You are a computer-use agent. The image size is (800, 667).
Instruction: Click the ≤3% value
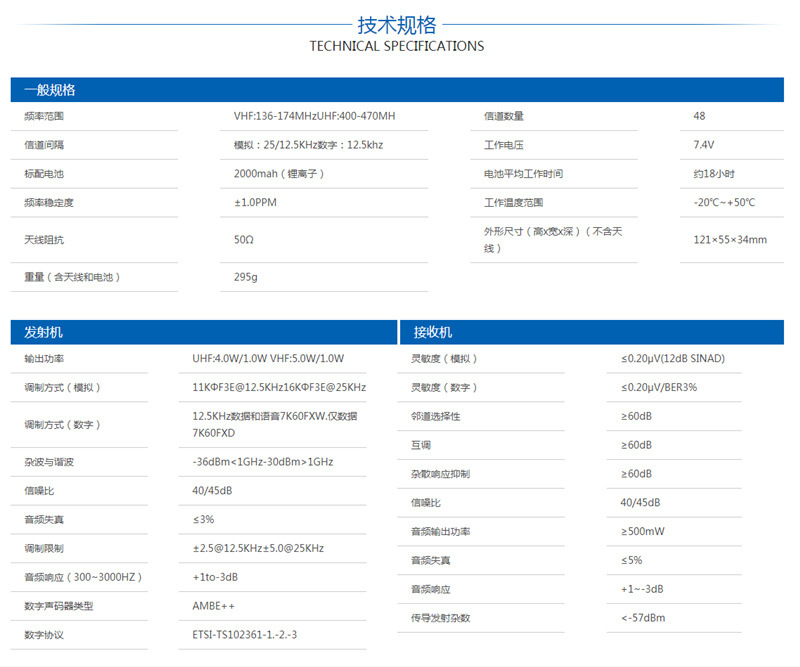203,520
